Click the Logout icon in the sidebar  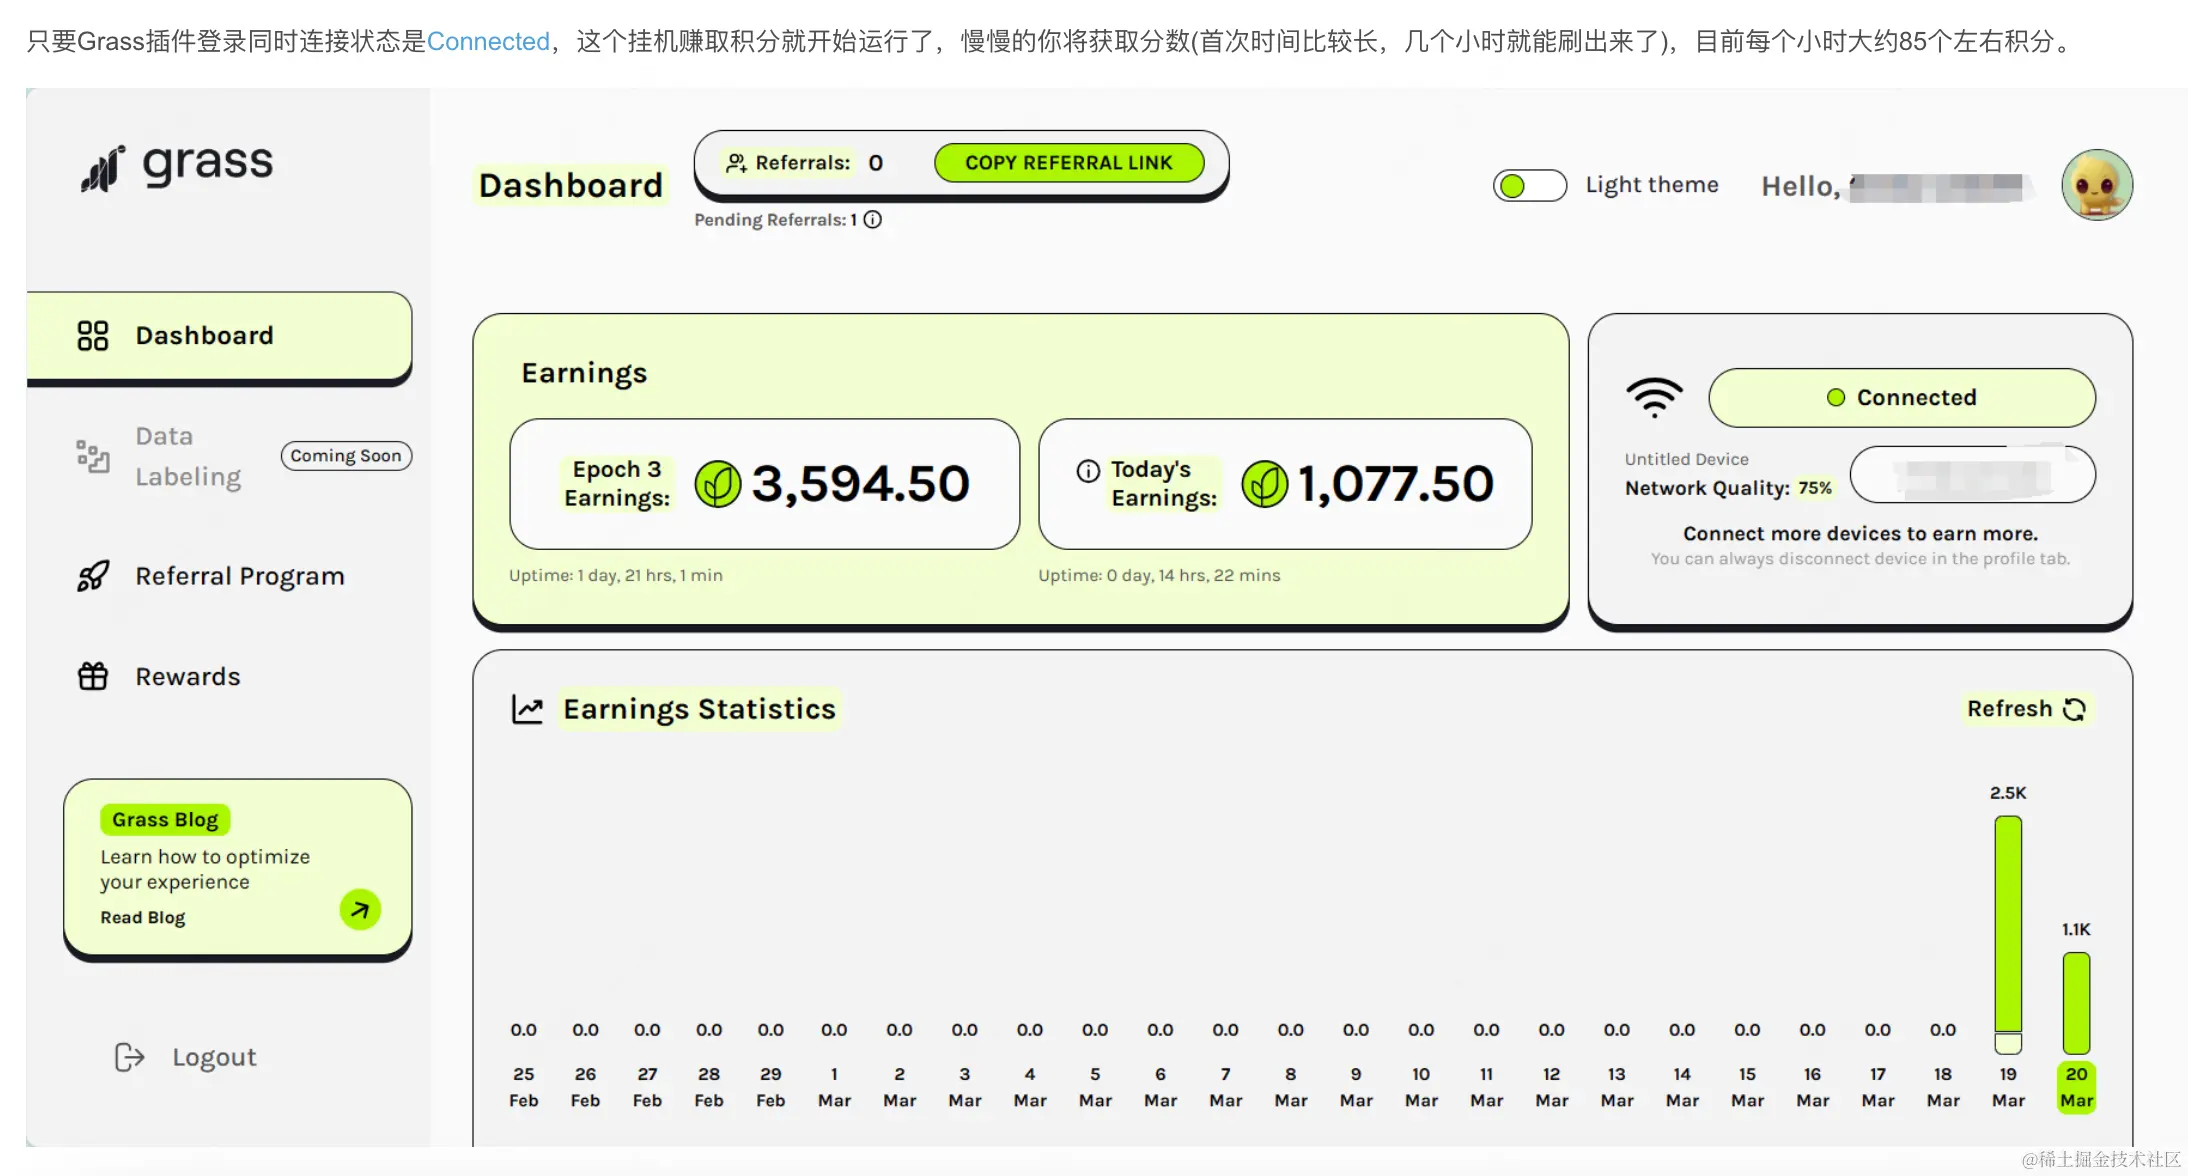tap(129, 1057)
